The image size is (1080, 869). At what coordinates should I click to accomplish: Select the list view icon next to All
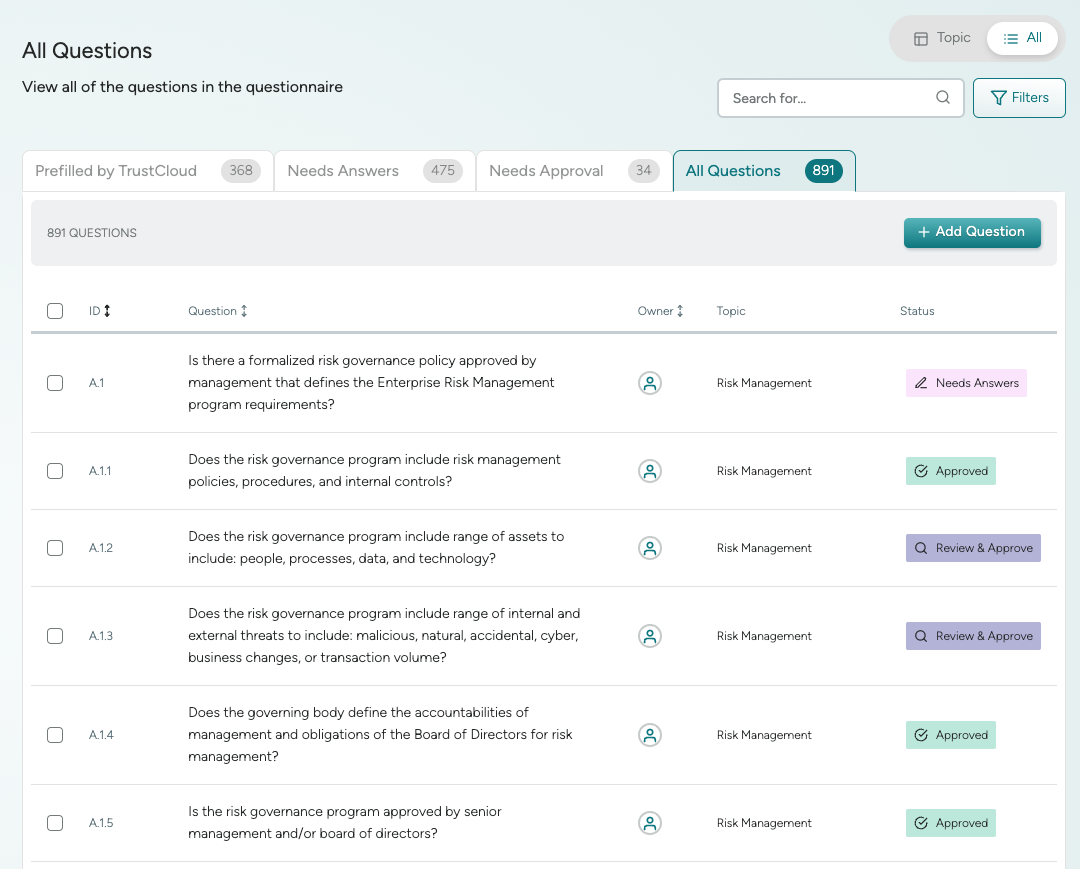[x=1011, y=37]
